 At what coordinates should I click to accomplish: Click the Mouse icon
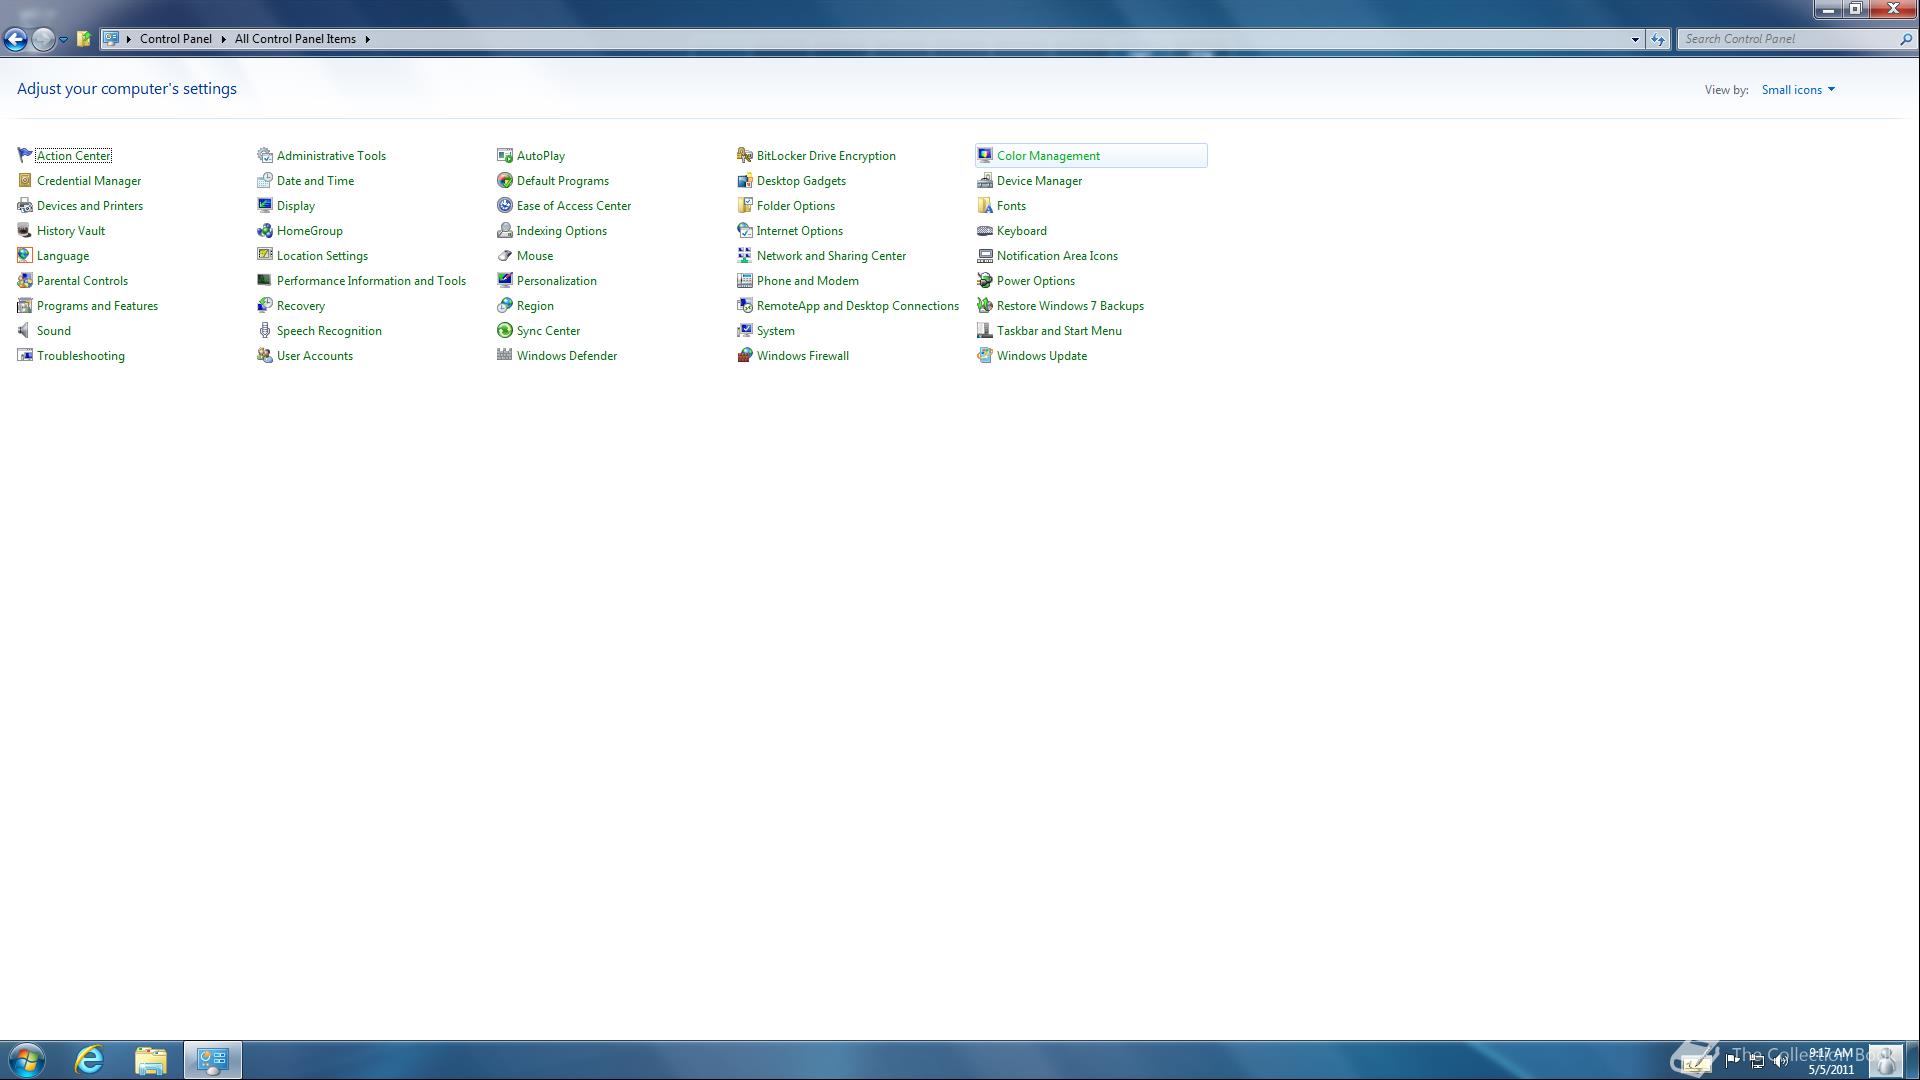tap(505, 255)
